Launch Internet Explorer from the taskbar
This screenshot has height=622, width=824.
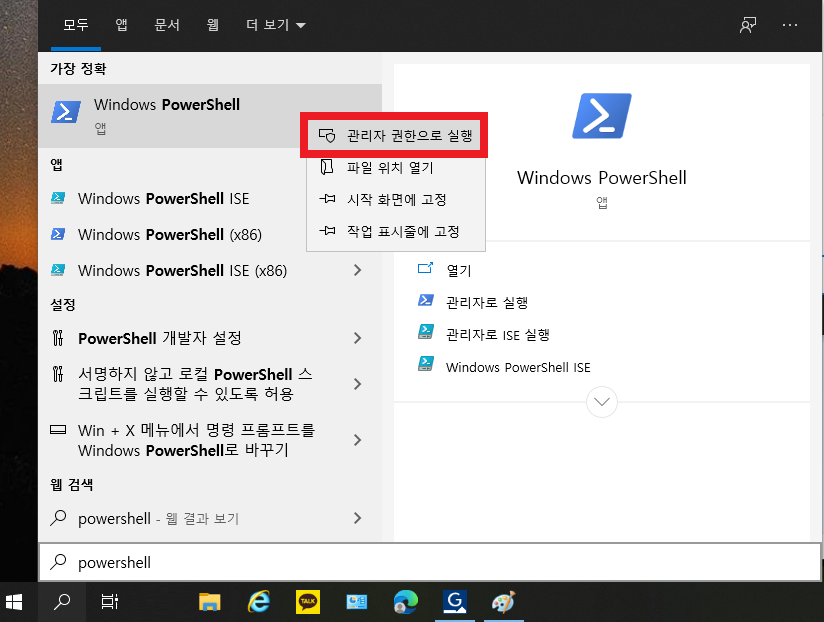pos(259,602)
